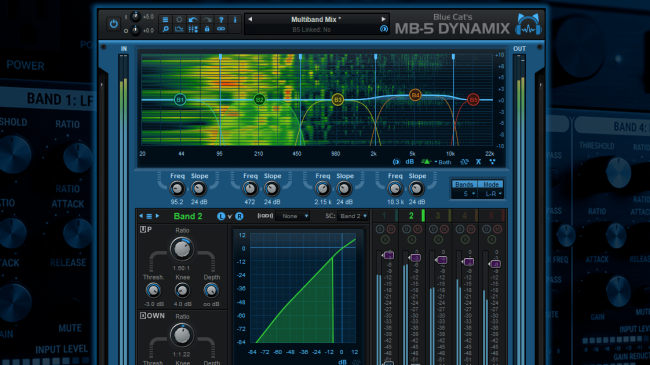The image size is (650, 365).
Task: Toggle the plugin power bypass button
Action: (x=114, y=24)
